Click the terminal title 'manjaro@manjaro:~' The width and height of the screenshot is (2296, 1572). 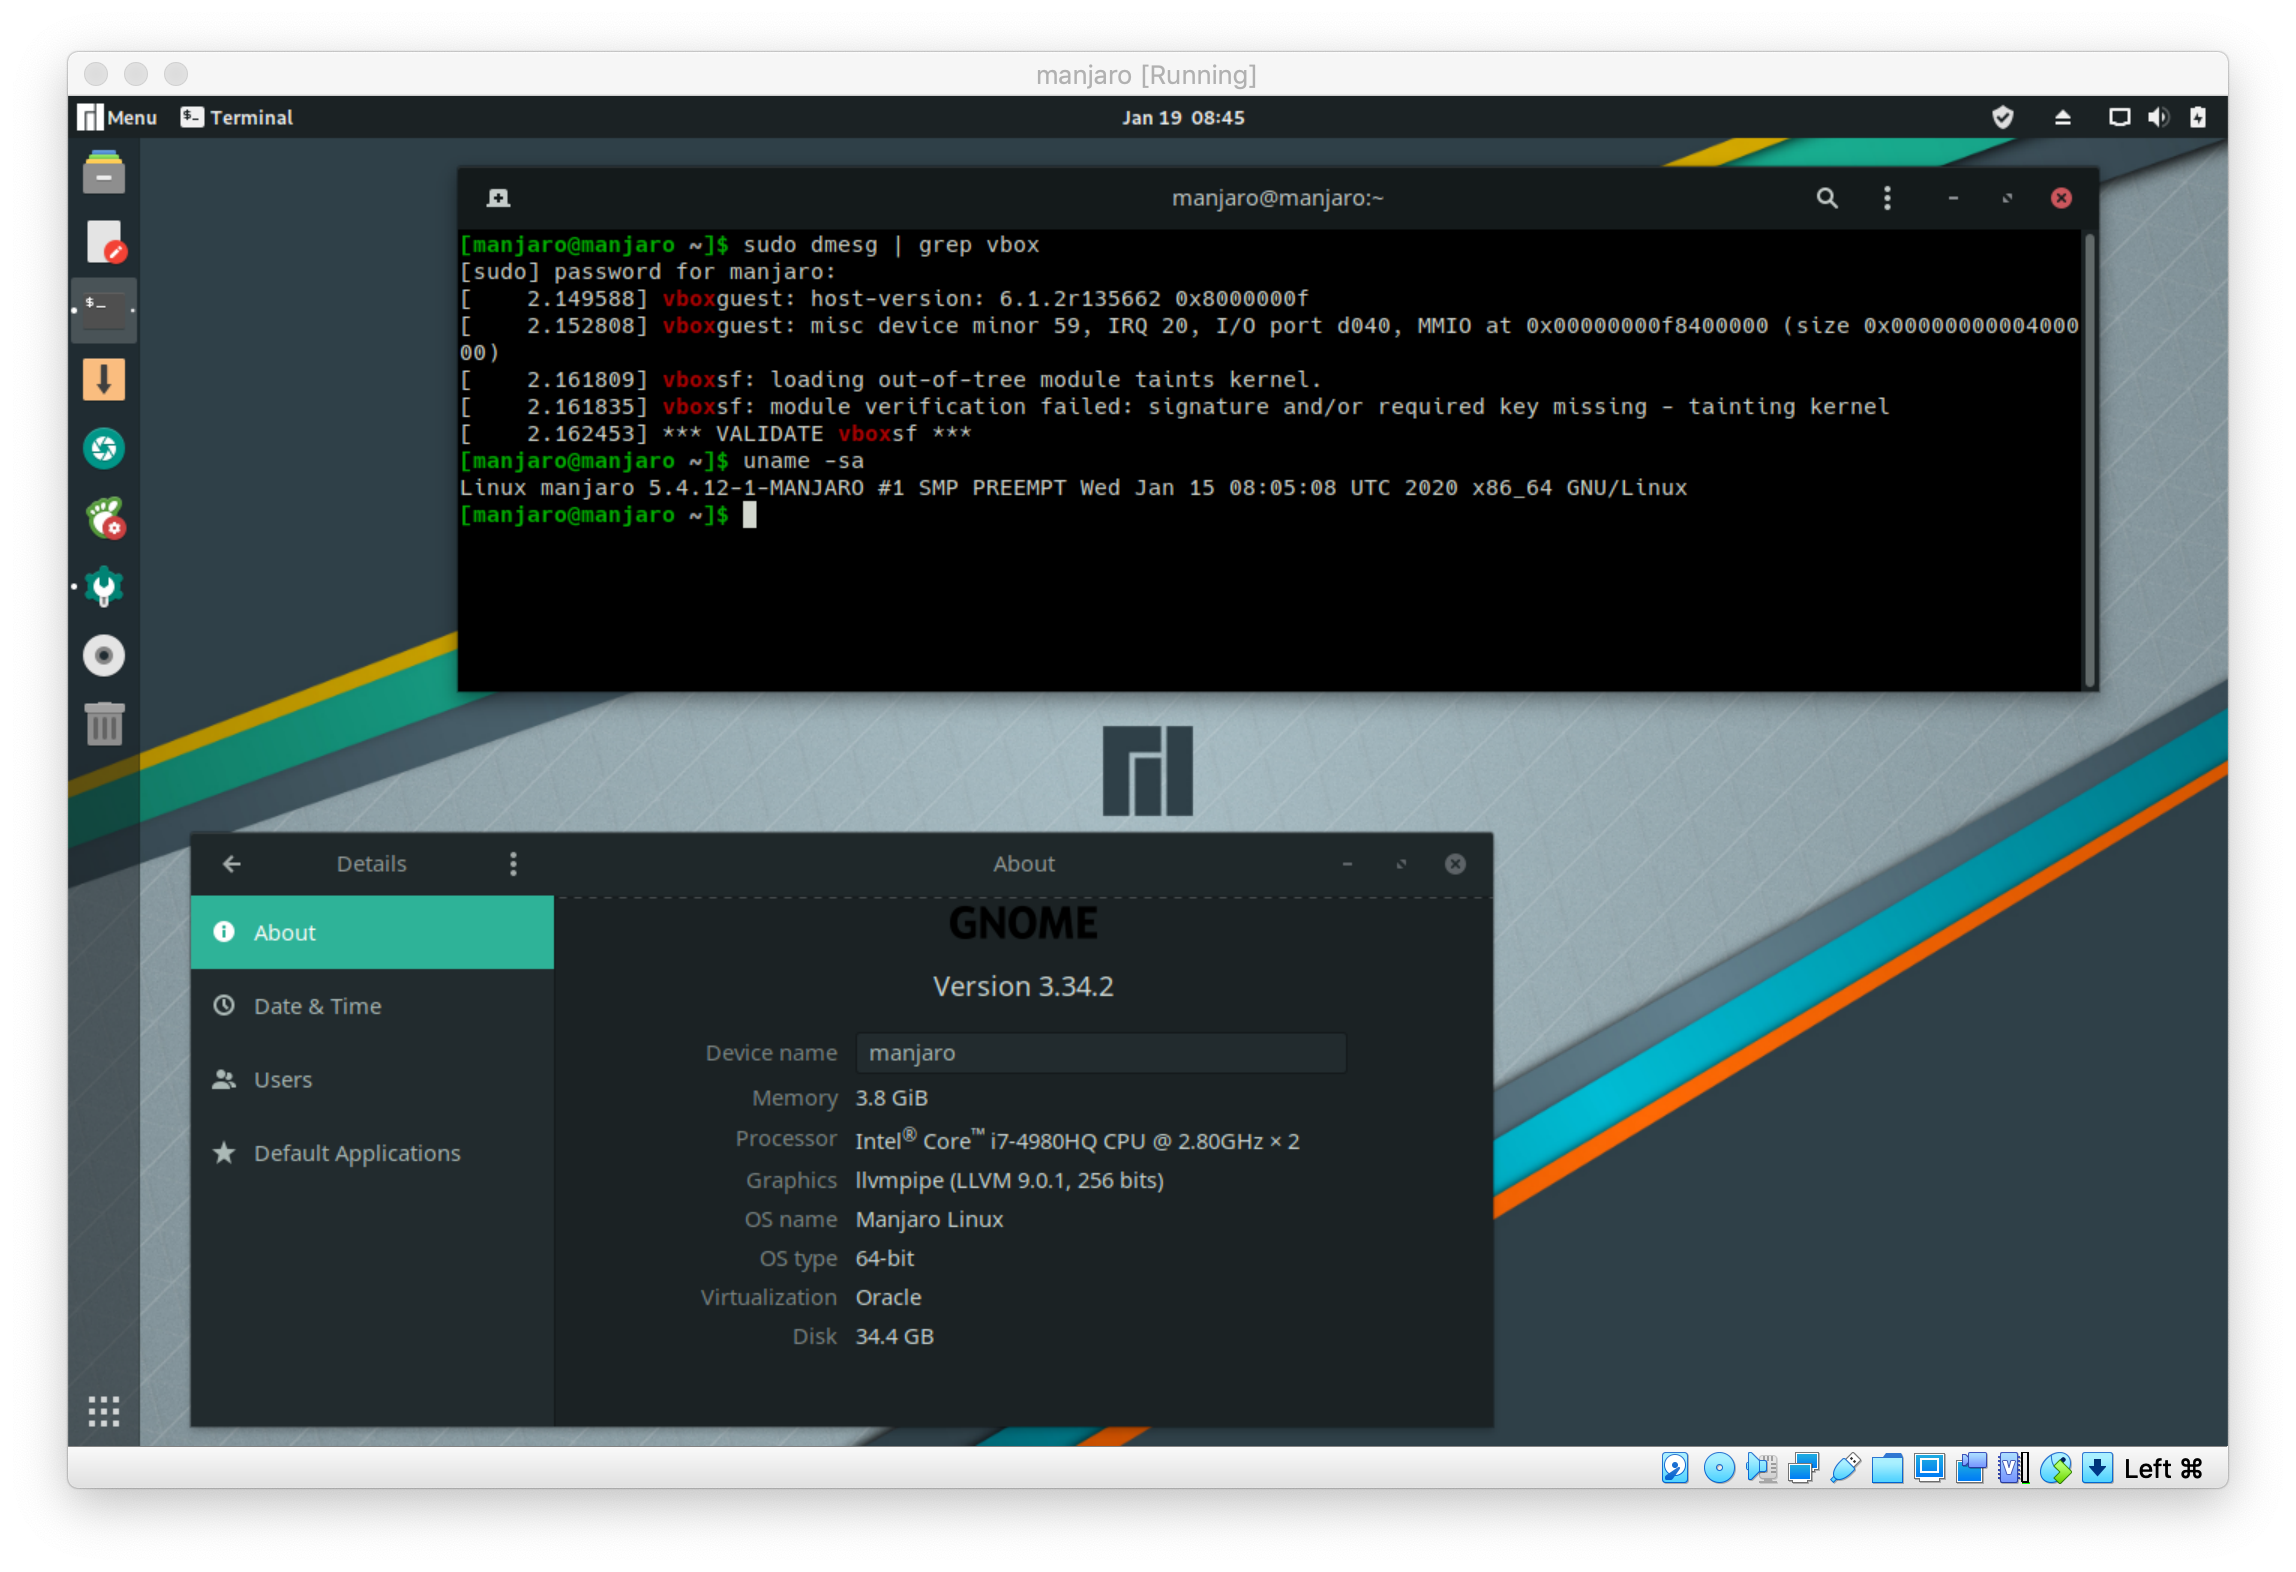[1277, 198]
